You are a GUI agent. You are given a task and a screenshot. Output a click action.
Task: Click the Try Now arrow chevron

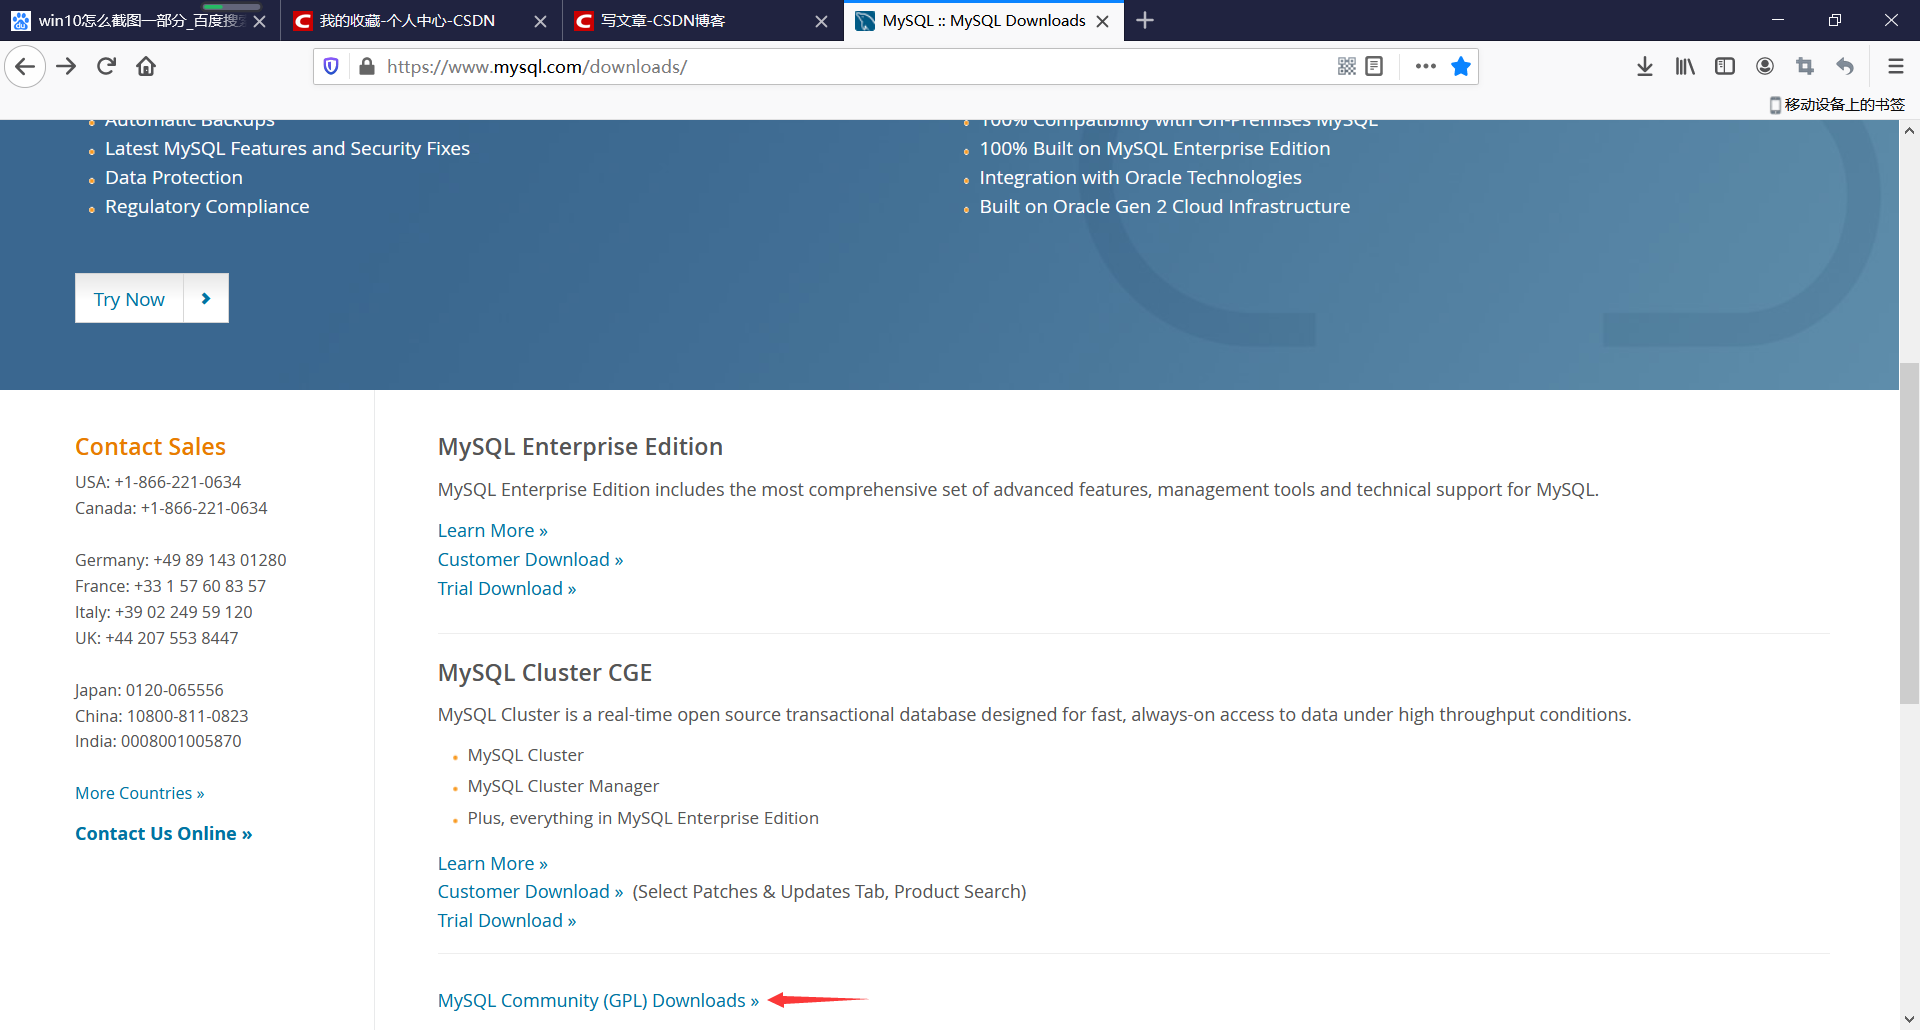coord(206,298)
